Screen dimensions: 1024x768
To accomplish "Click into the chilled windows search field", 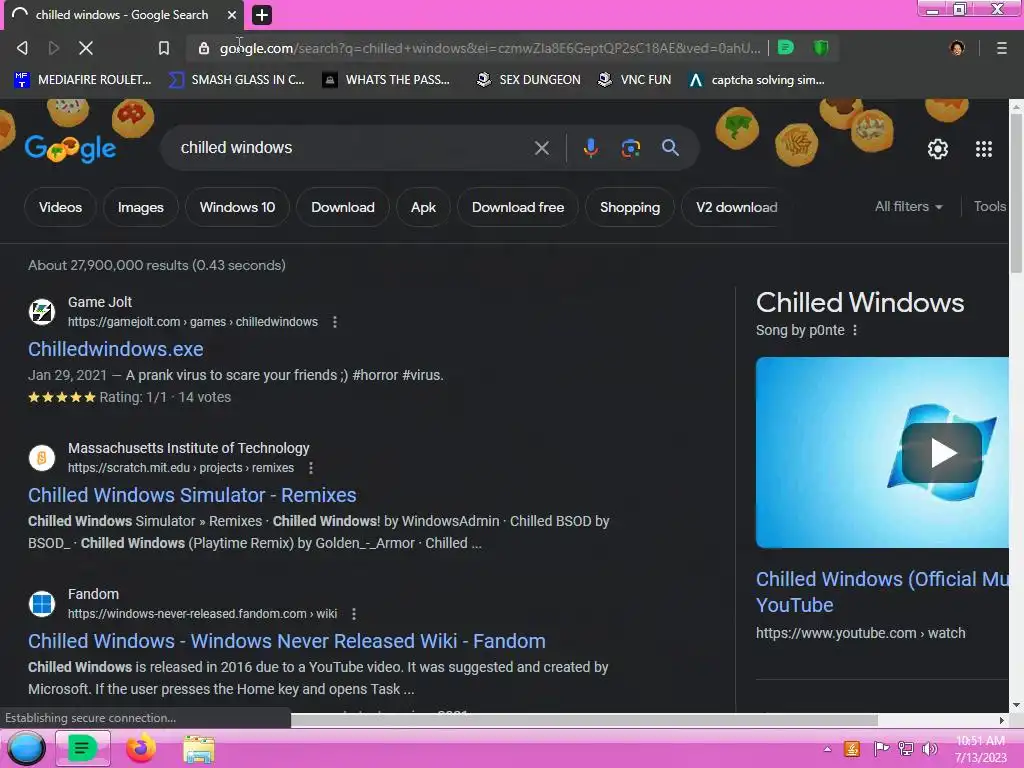I will click(353, 148).
